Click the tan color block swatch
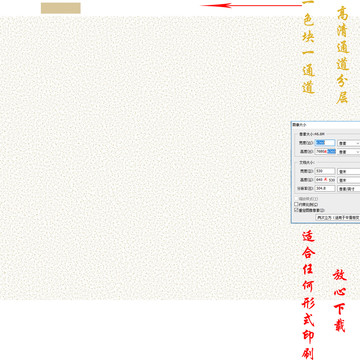Image resolution: width=360 pixels, height=360 pixels. [61, 8]
